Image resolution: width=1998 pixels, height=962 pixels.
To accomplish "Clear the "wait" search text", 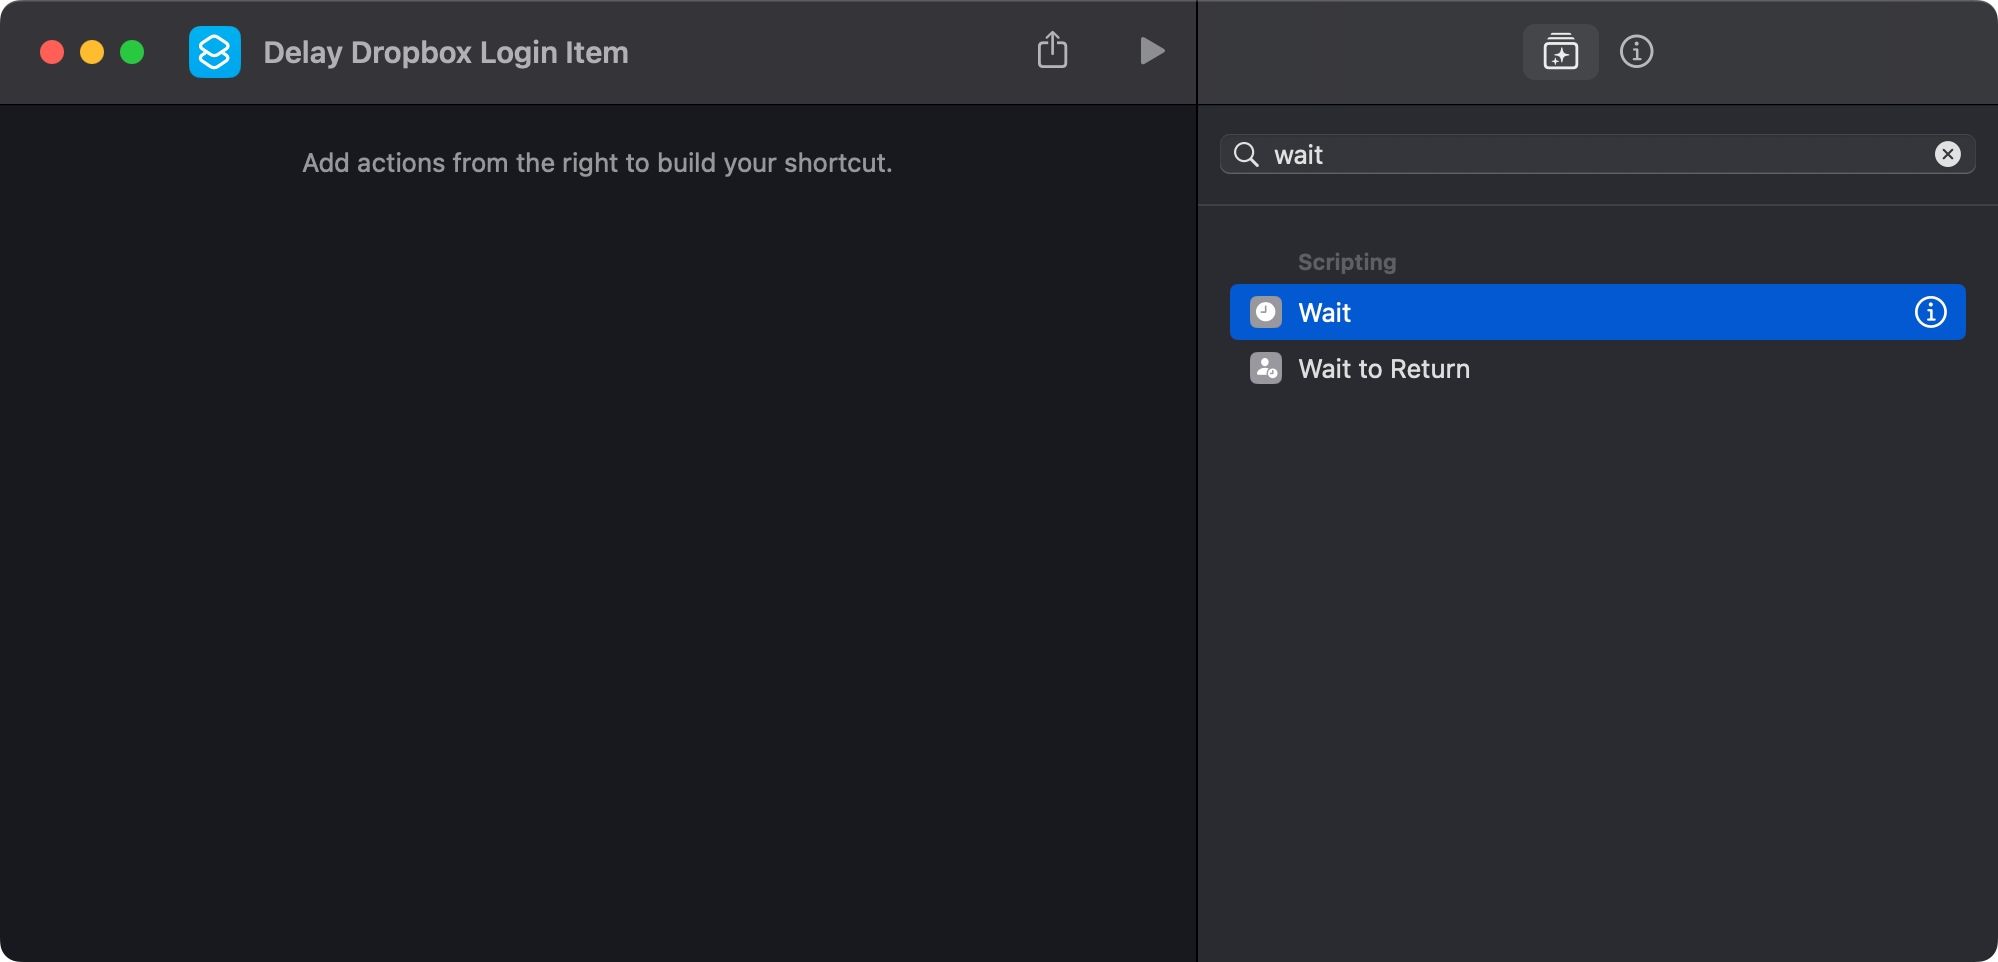I will tap(1947, 154).
